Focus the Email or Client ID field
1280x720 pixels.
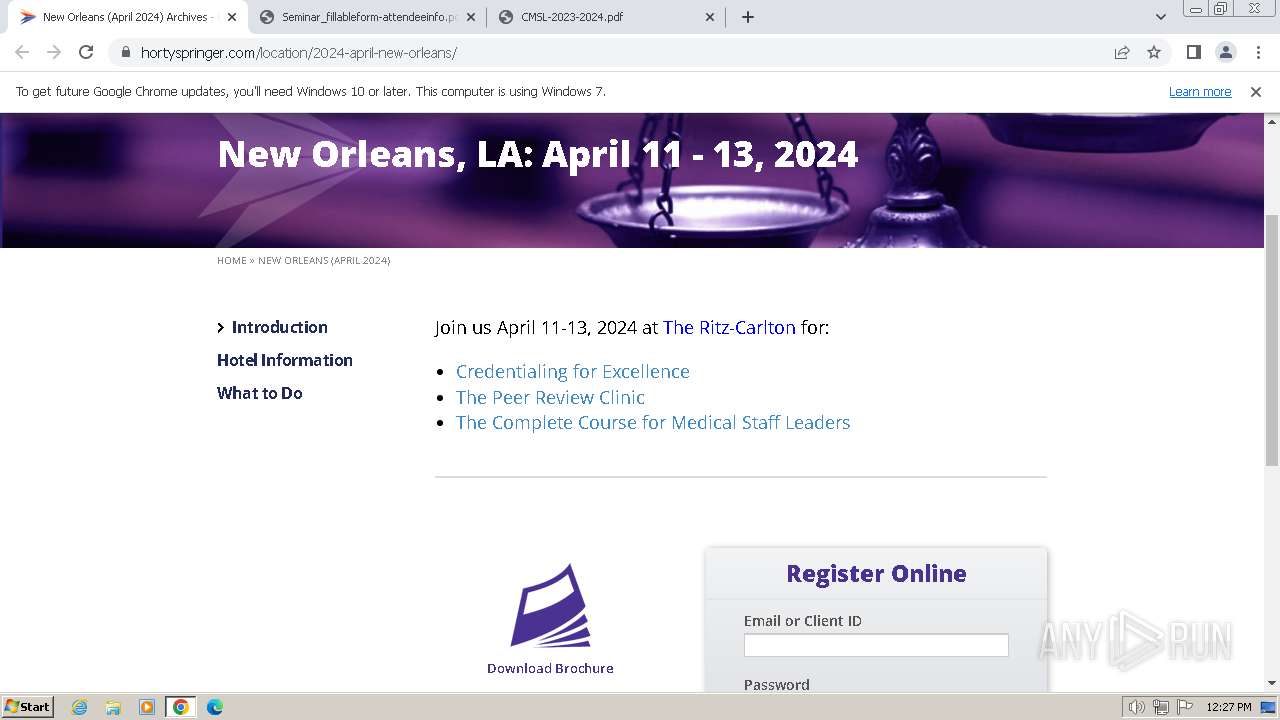[876, 645]
